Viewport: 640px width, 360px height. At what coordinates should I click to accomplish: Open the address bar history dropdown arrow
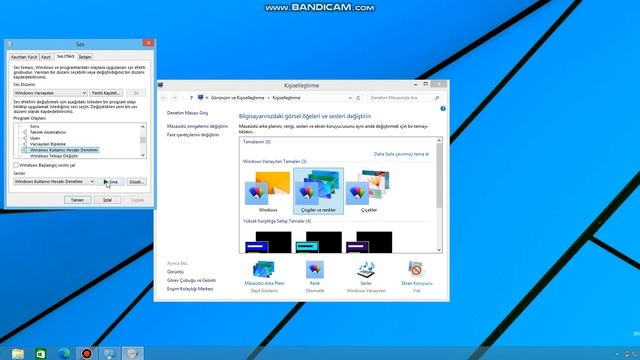pos(350,98)
